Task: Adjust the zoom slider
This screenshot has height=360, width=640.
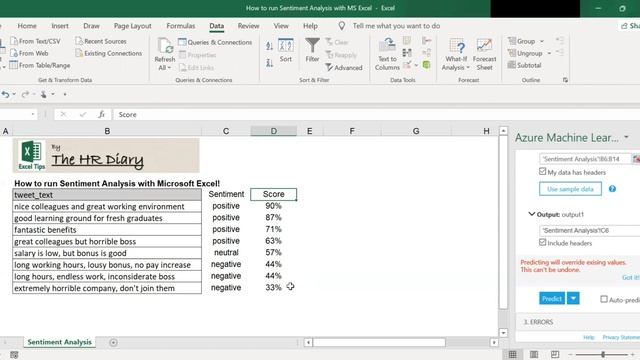Action: pos(603,354)
